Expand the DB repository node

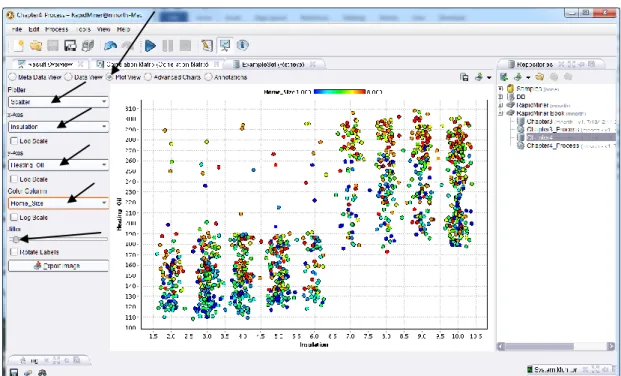pos(501,97)
